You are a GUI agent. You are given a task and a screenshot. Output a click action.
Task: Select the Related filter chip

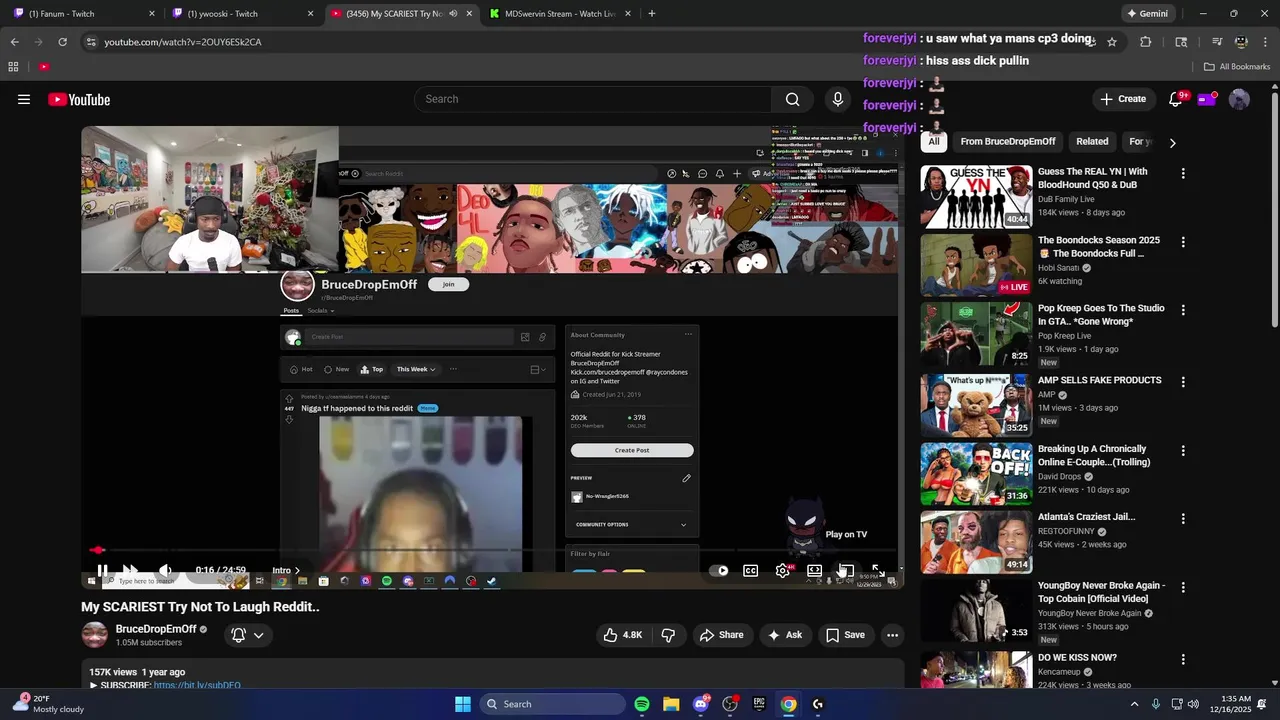pos(1092,142)
